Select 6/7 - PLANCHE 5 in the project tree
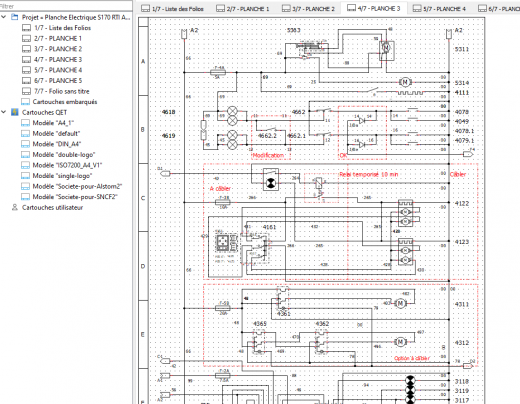 coord(58,80)
